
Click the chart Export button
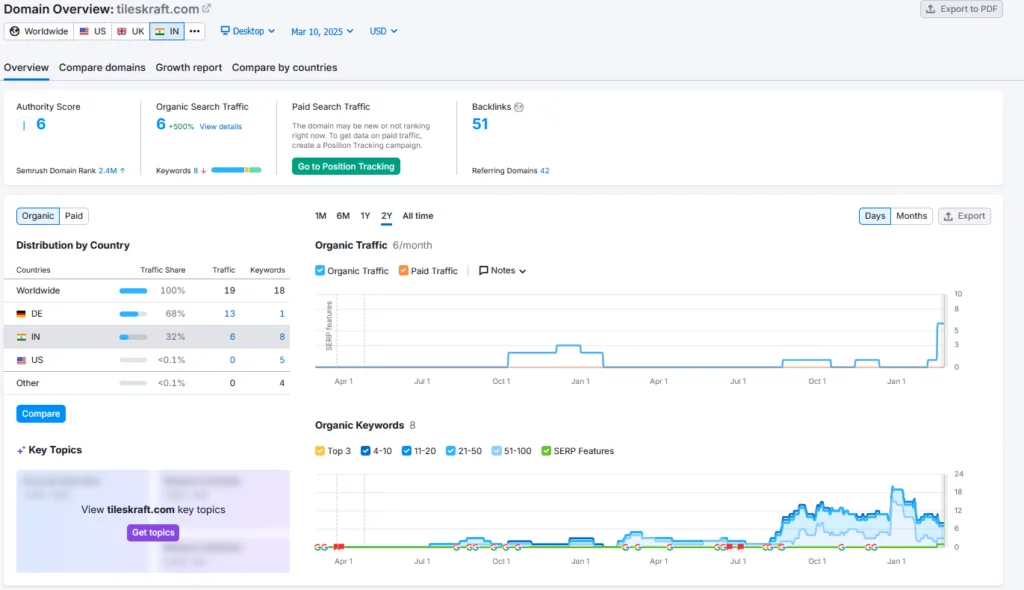964,216
